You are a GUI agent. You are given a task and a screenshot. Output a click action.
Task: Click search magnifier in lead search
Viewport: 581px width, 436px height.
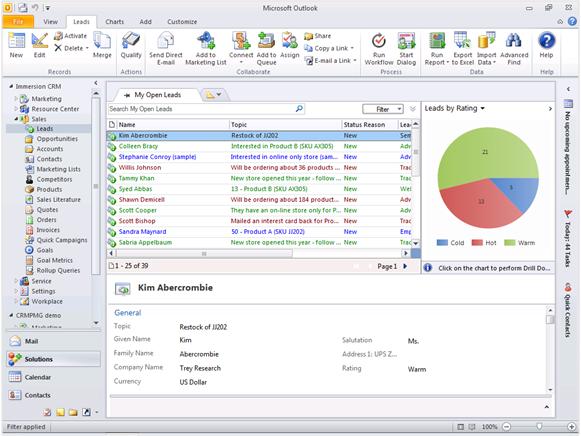(299, 109)
